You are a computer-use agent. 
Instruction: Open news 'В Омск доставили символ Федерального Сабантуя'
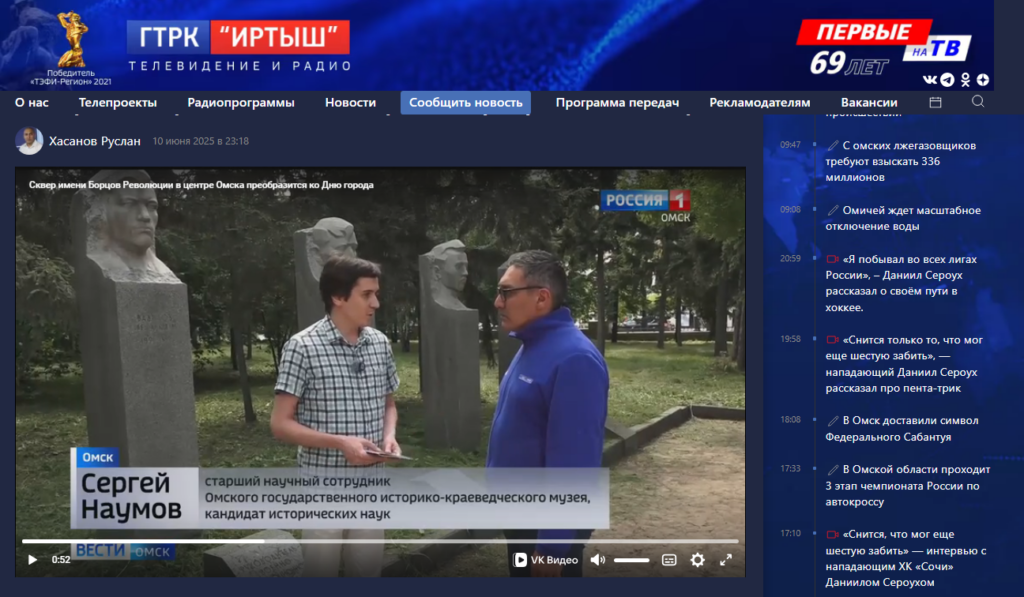pyautogui.click(x=902, y=428)
